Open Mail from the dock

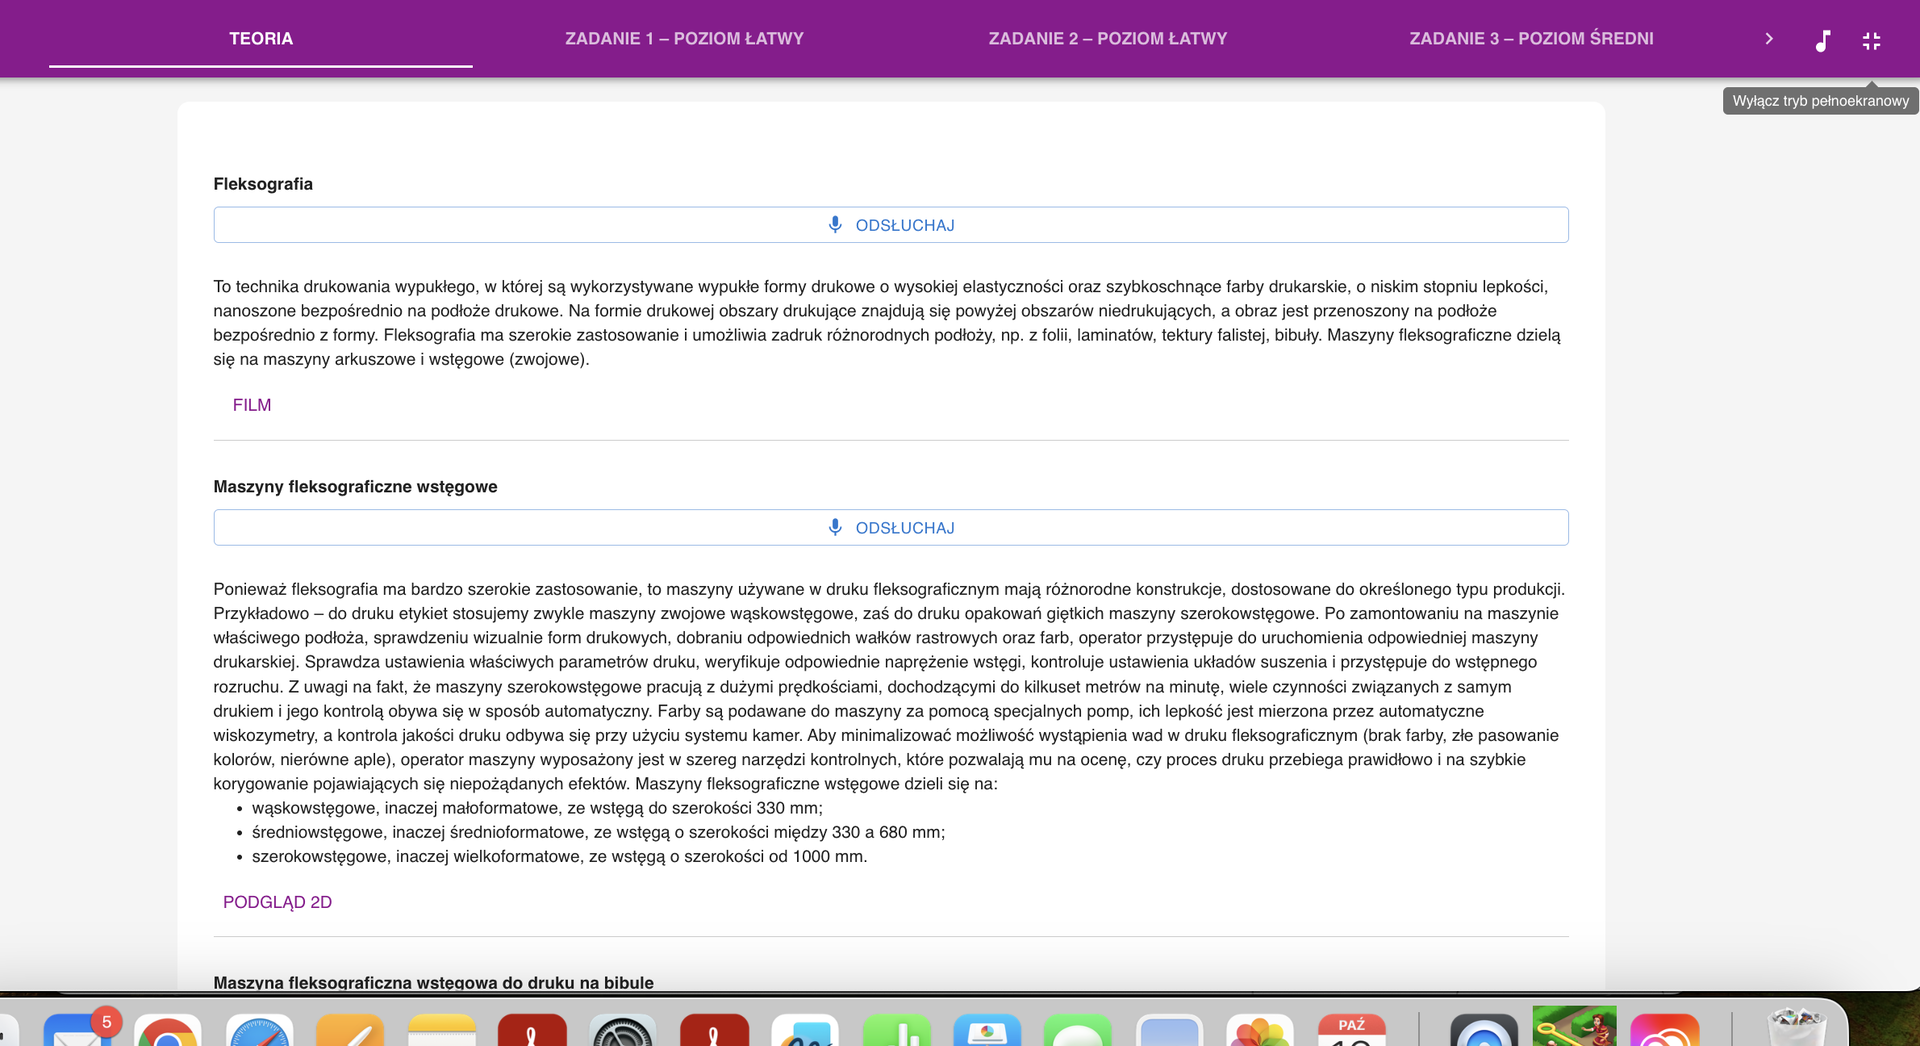point(76,1032)
